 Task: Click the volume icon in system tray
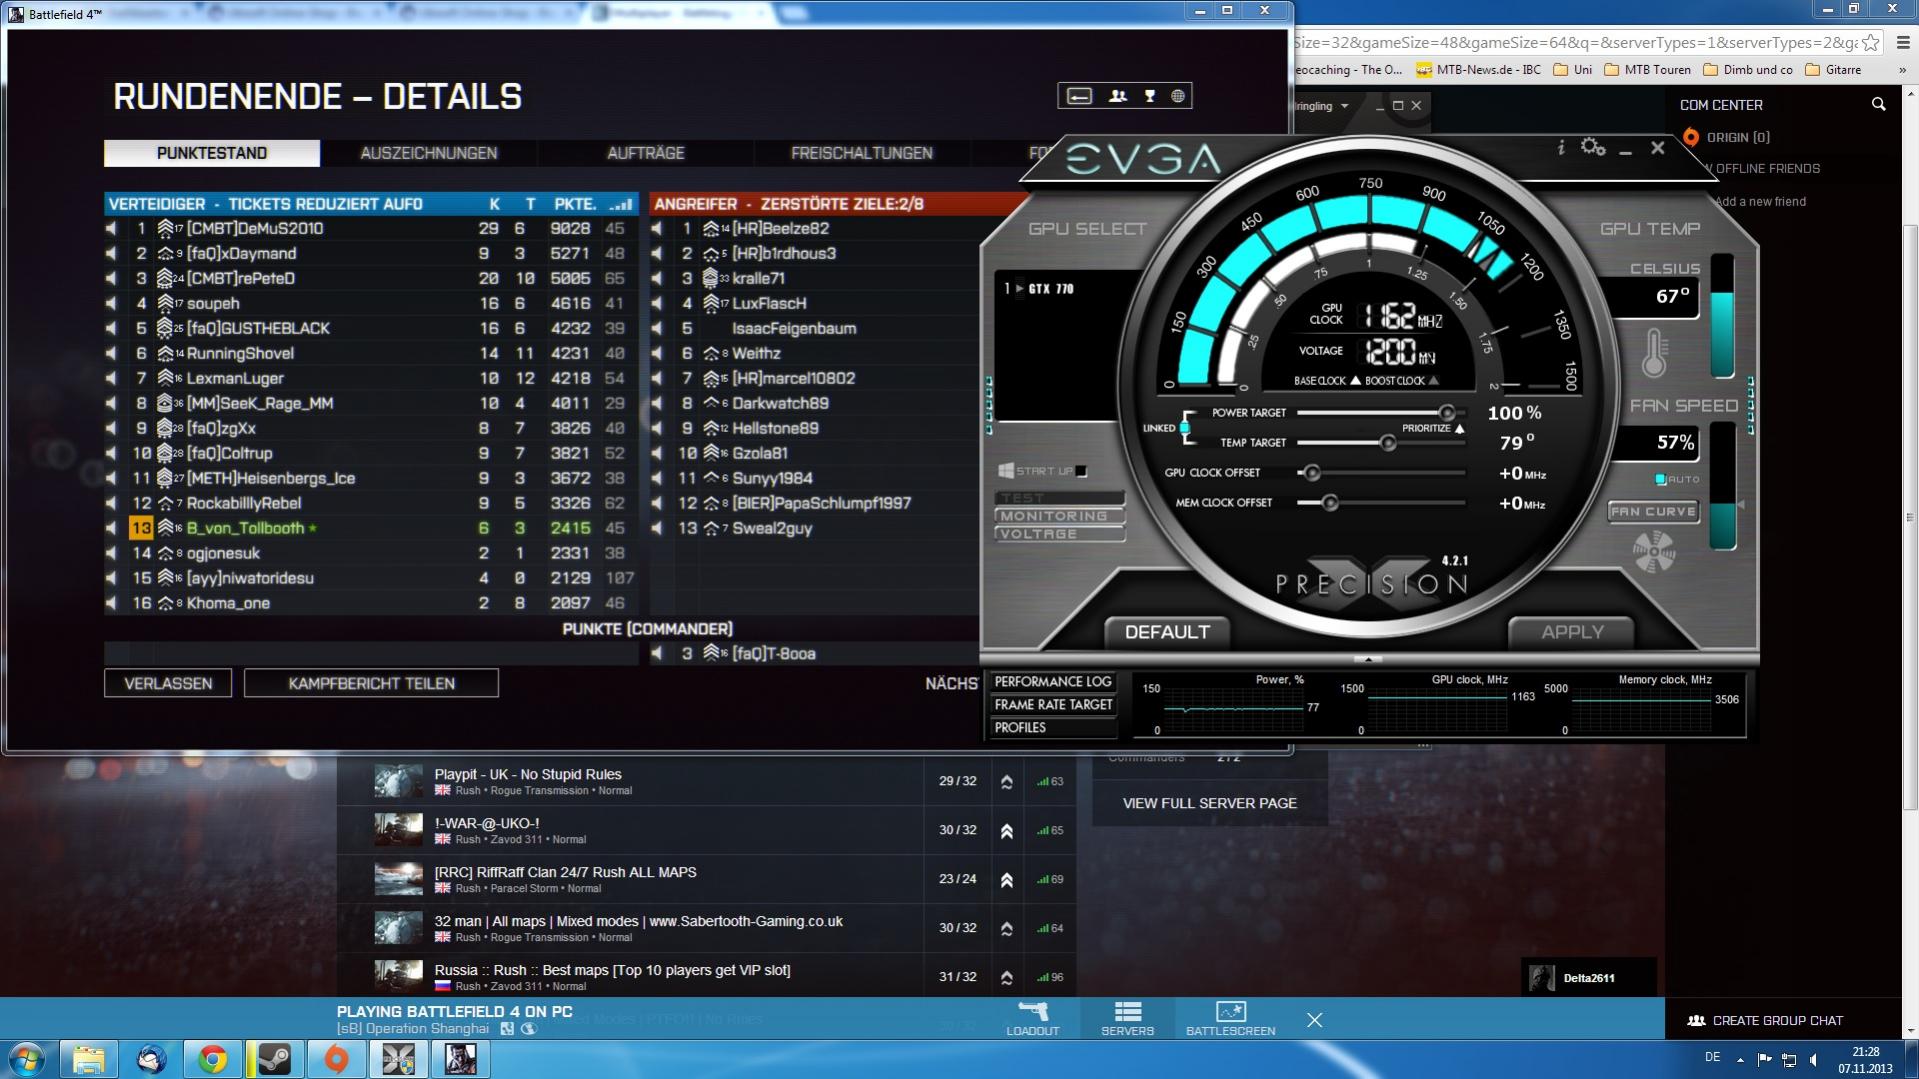click(x=1813, y=1060)
